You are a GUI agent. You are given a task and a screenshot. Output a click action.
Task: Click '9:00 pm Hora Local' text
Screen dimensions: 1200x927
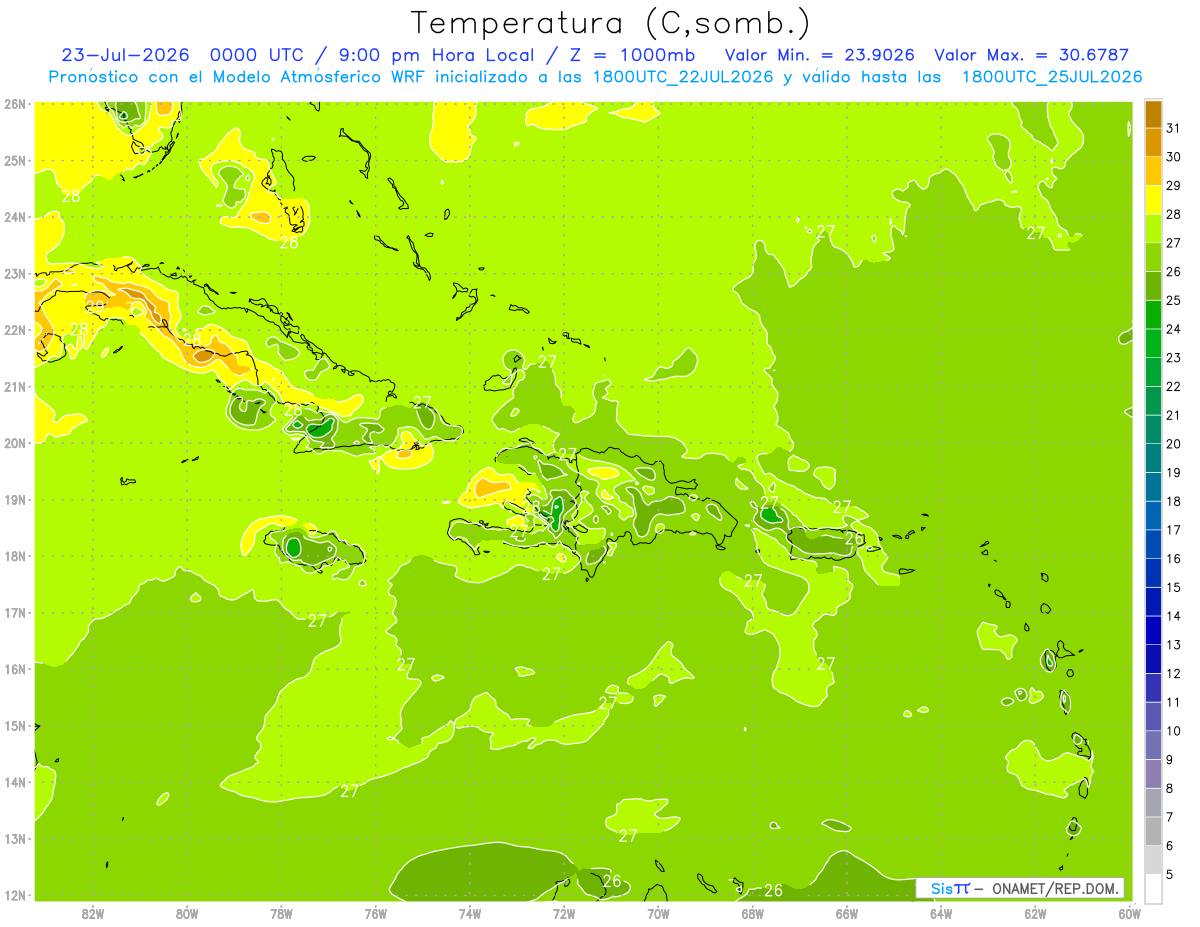coord(439,55)
